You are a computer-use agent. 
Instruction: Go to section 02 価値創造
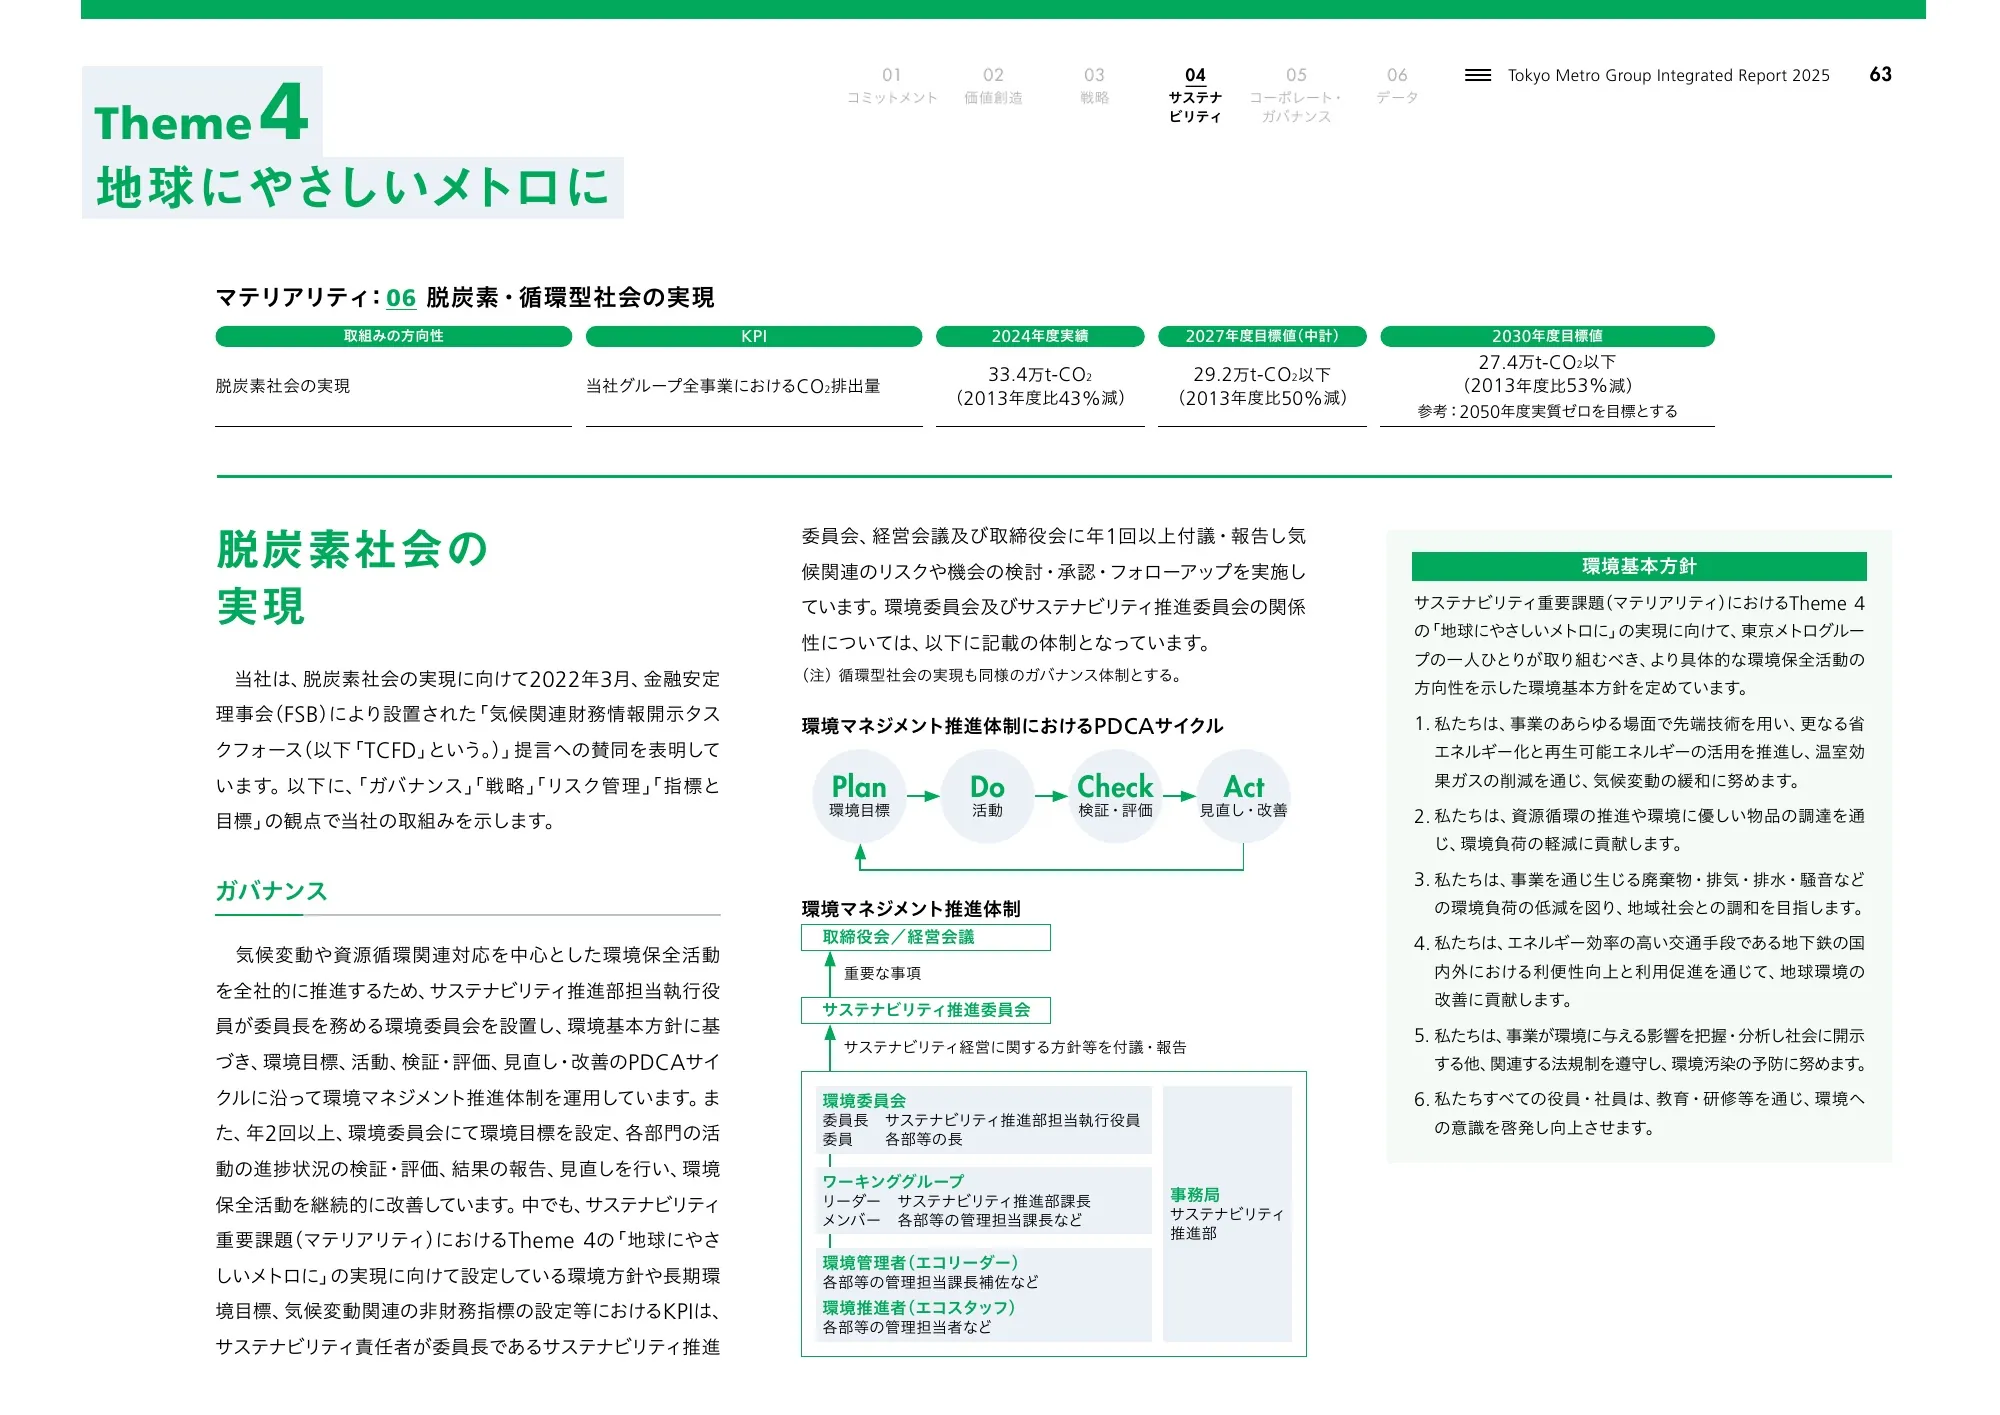993,86
